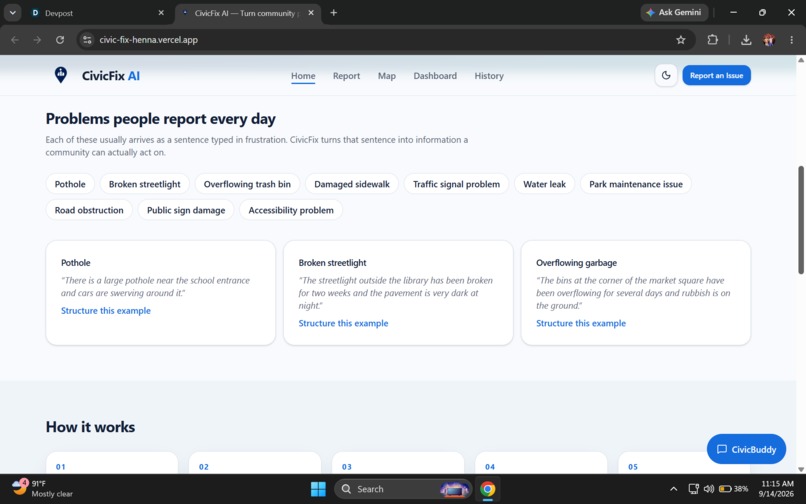The image size is (806, 504).
Task: Click the volume speaker icon
Action: pos(709,489)
